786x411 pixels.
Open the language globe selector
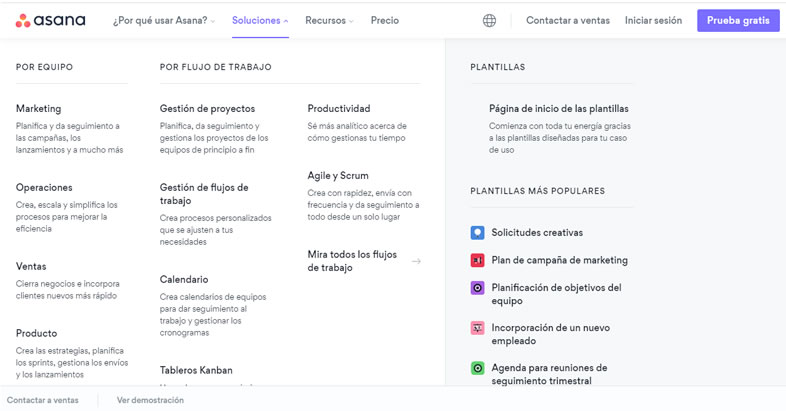[489, 21]
